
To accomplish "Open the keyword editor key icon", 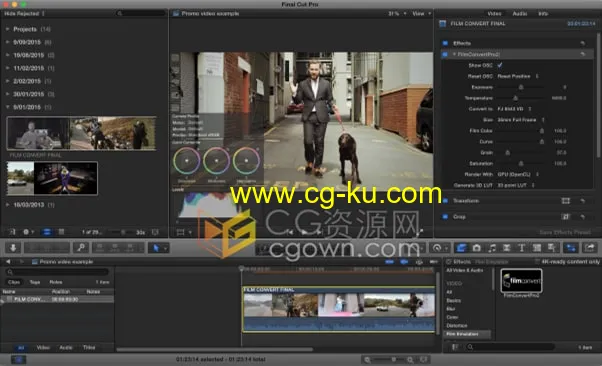I will (81, 248).
